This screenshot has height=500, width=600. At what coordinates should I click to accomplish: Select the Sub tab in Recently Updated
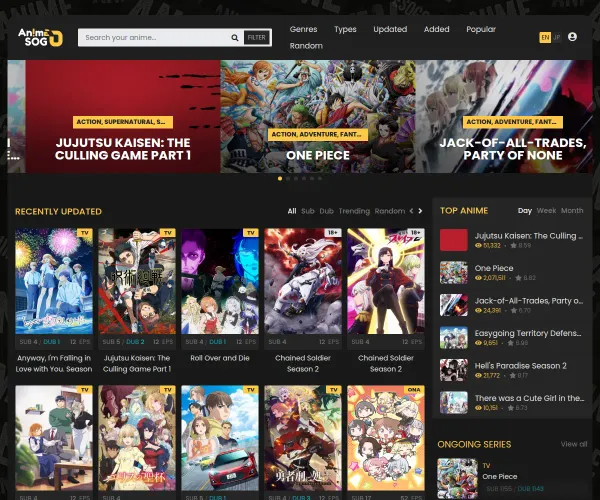[x=308, y=211]
